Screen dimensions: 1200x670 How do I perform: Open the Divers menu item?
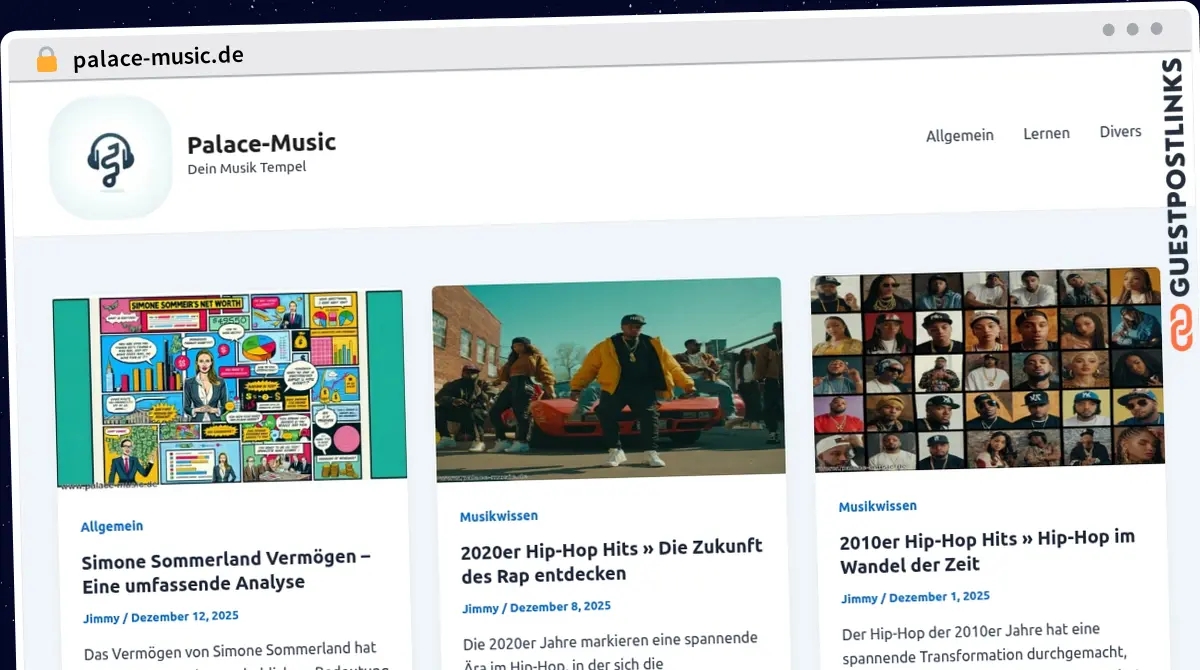point(1120,131)
